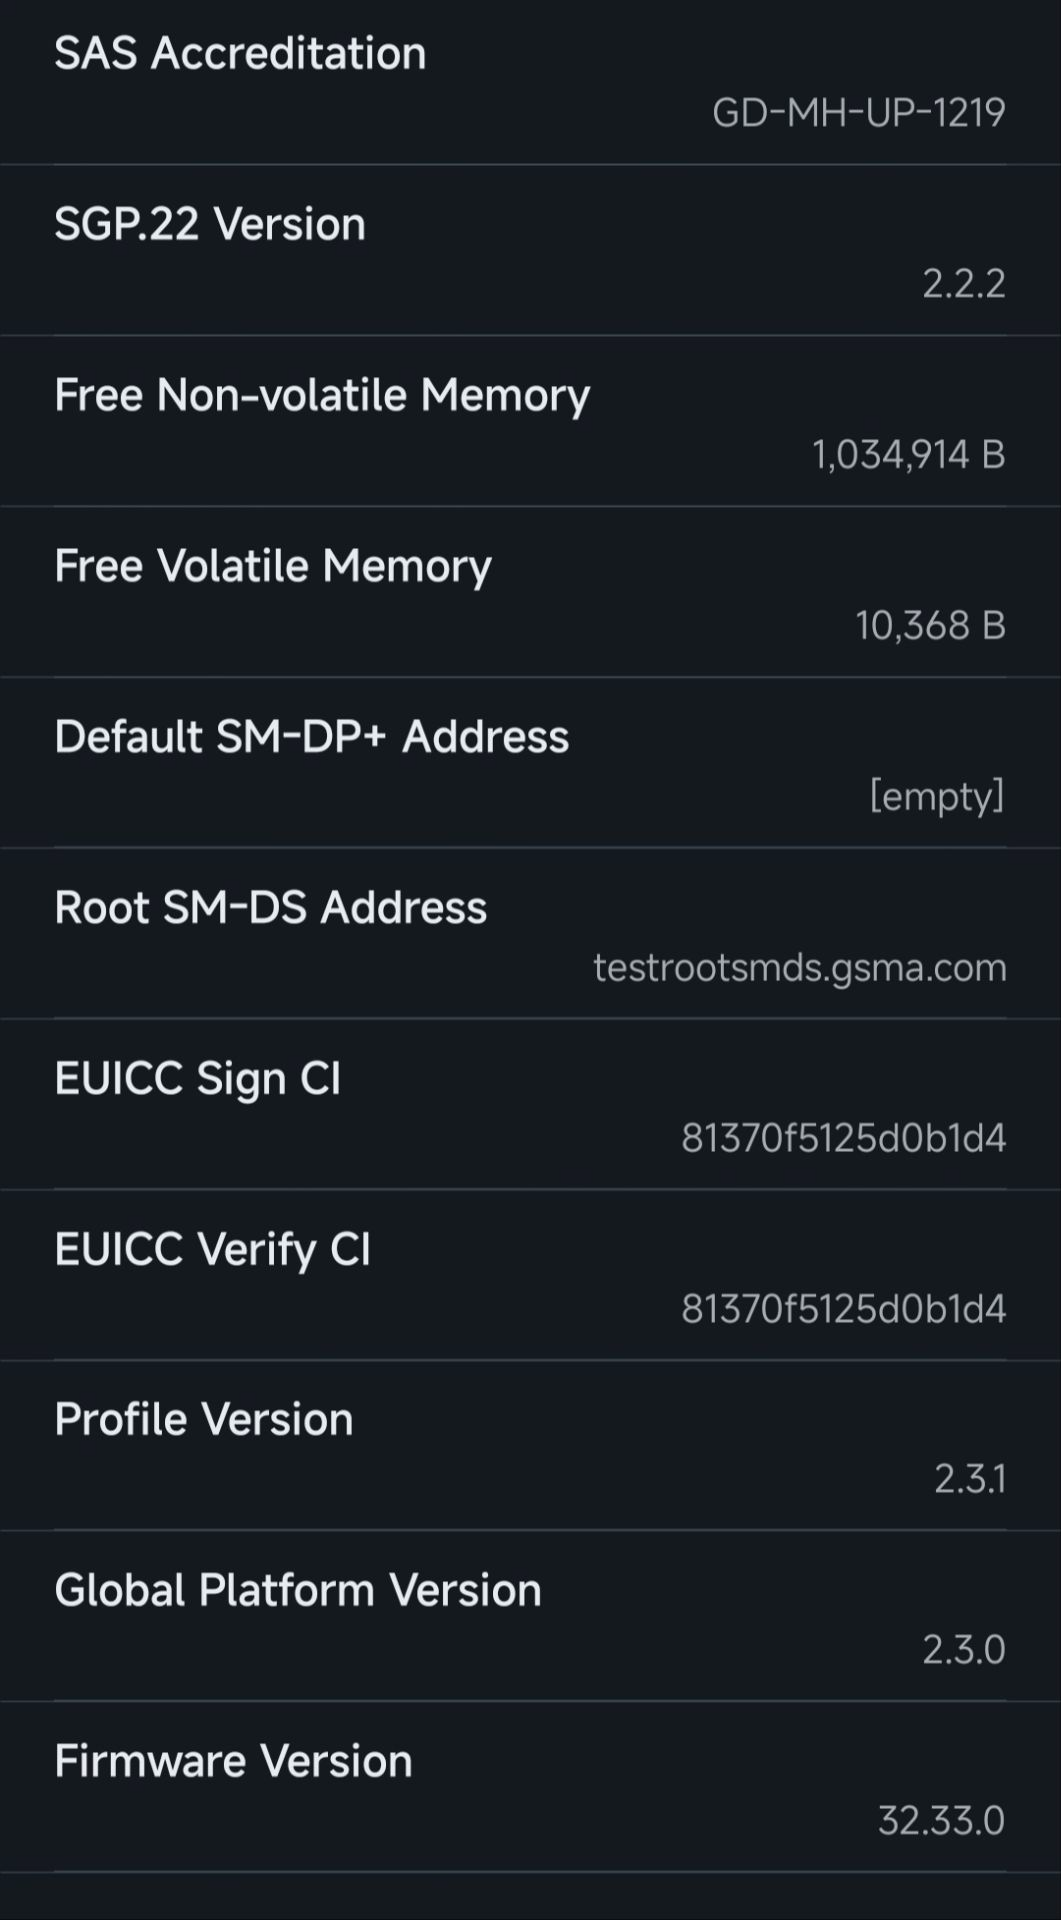Tap the hex value under EUICC Verify CI
Viewport: 1061px width, 1920px height.
pyautogui.click(x=843, y=1309)
